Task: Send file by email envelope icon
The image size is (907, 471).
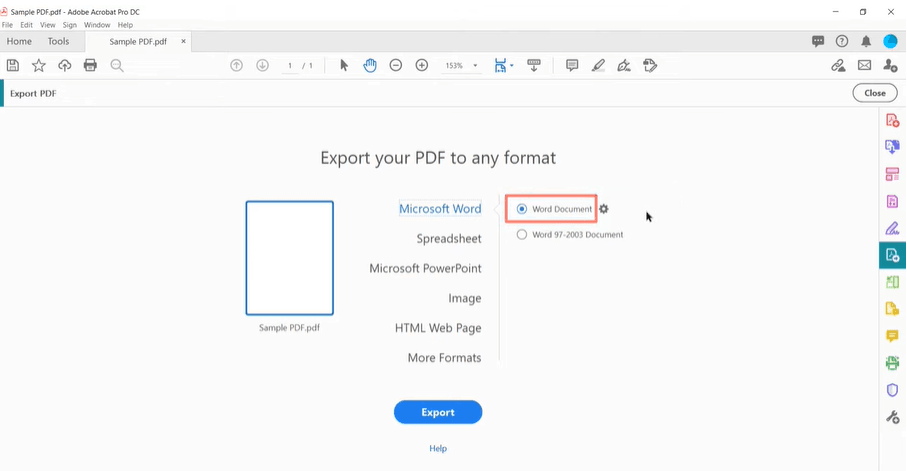Action: click(x=864, y=65)
